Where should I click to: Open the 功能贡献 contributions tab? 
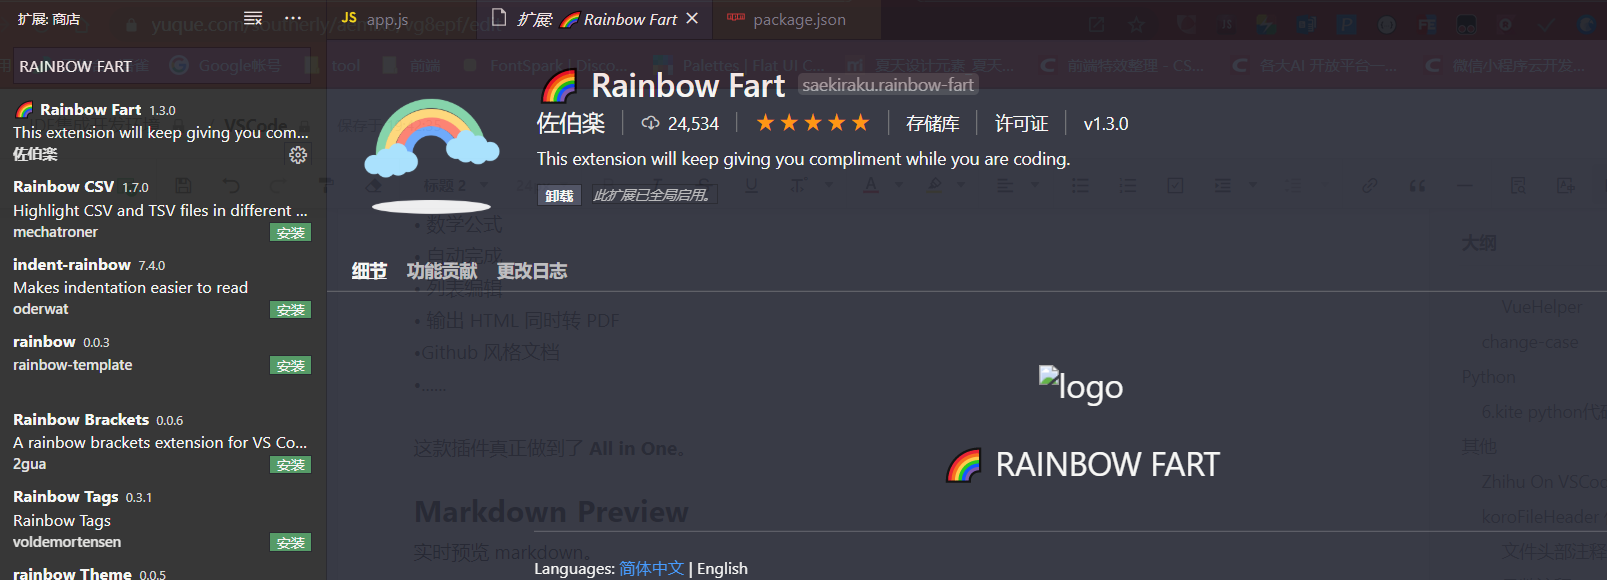click(x=442, y=271)
